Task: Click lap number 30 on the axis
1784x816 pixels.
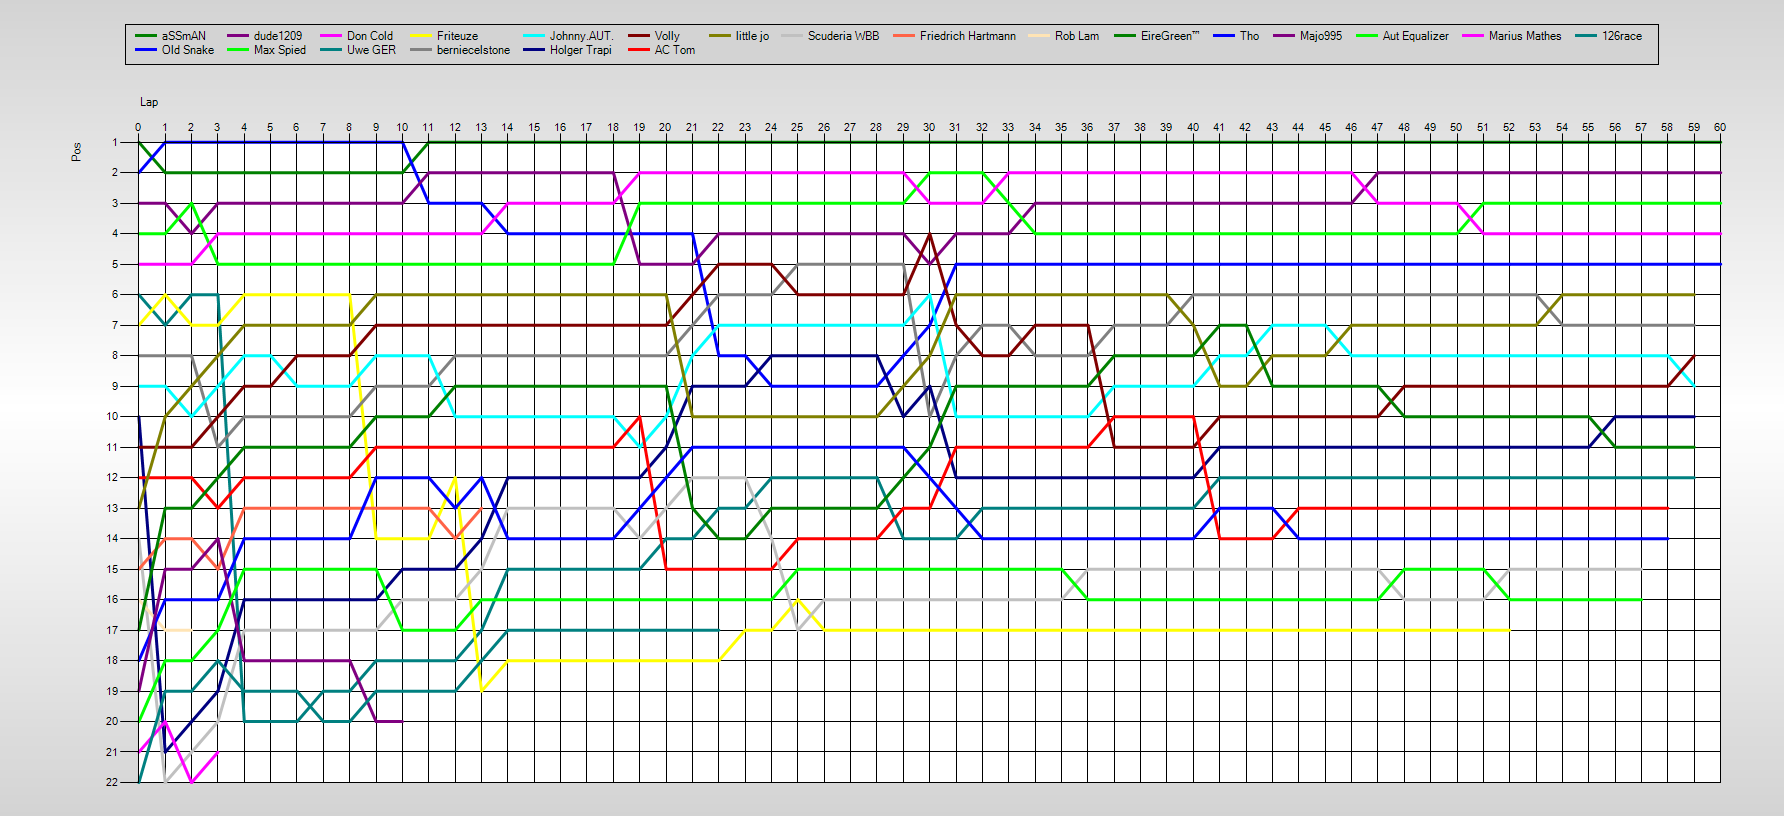Action: [929, 127]
